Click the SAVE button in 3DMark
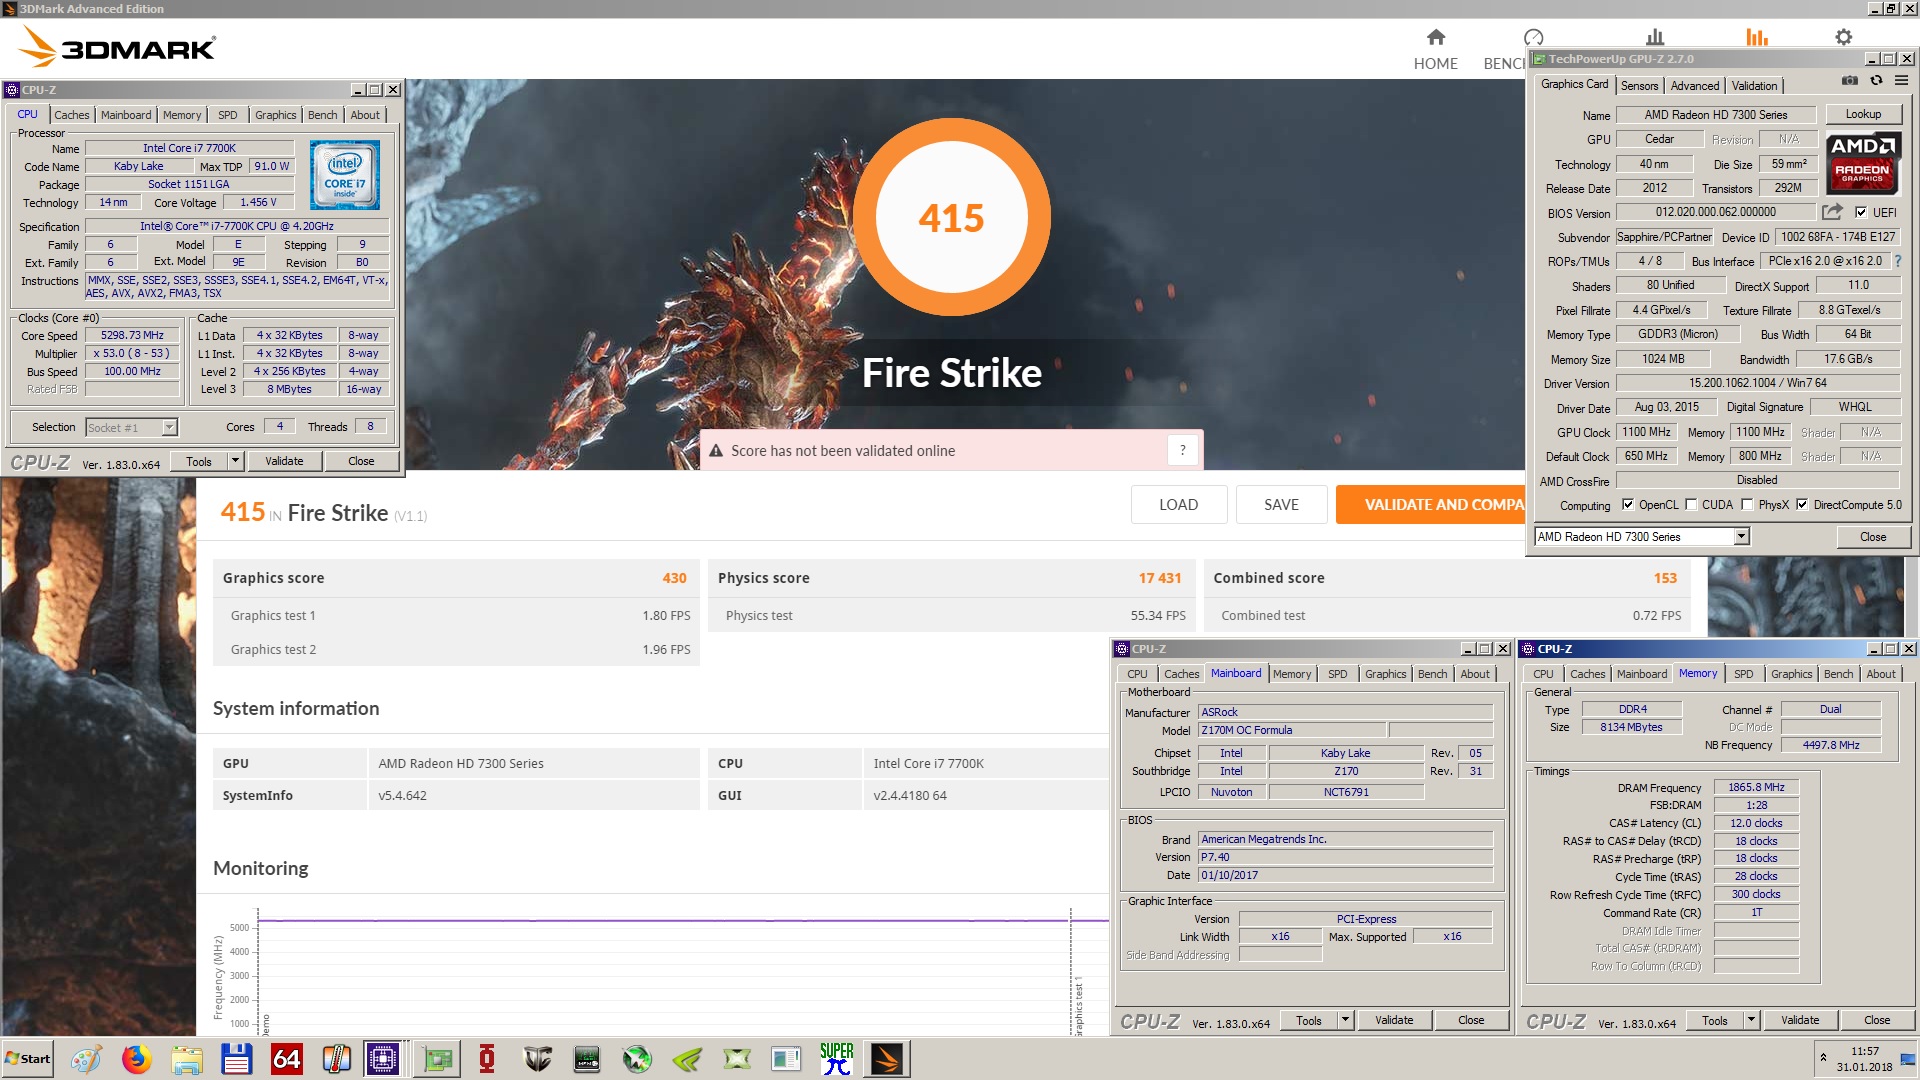 [x=1281, y=505]
